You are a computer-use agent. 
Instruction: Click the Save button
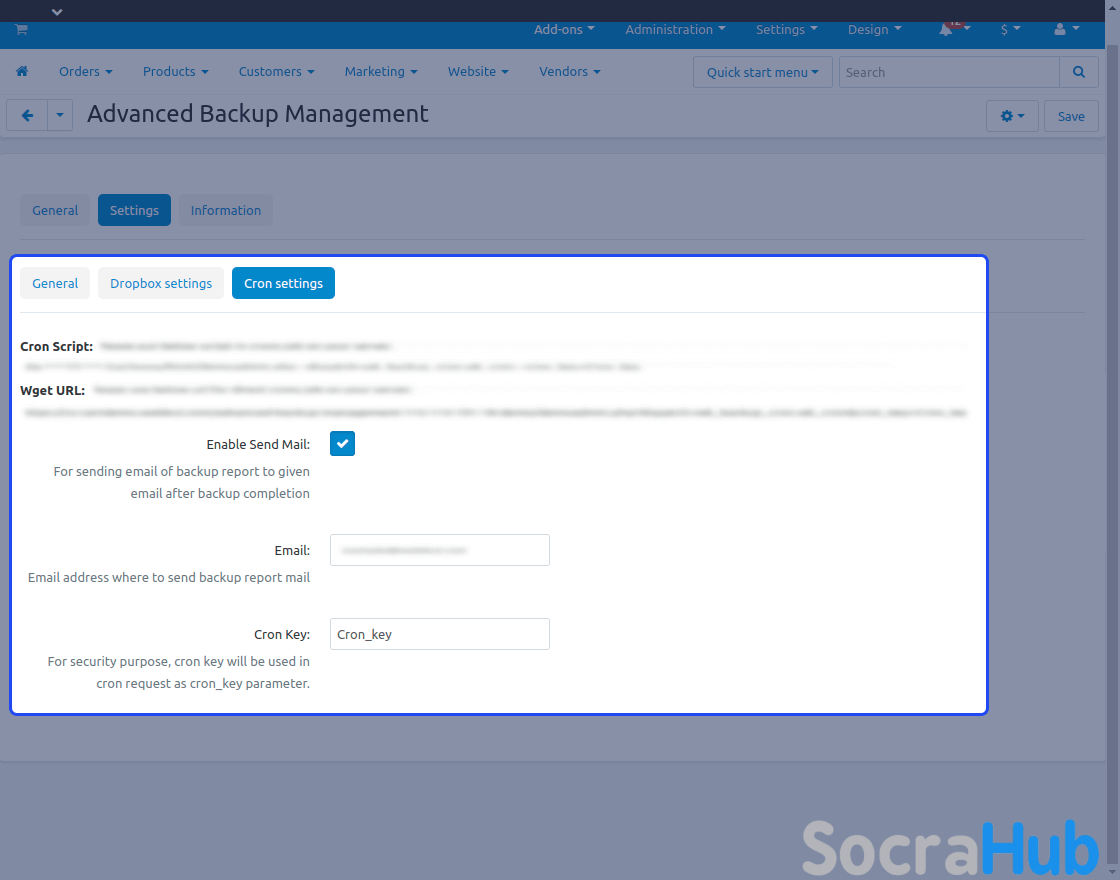1070,116
